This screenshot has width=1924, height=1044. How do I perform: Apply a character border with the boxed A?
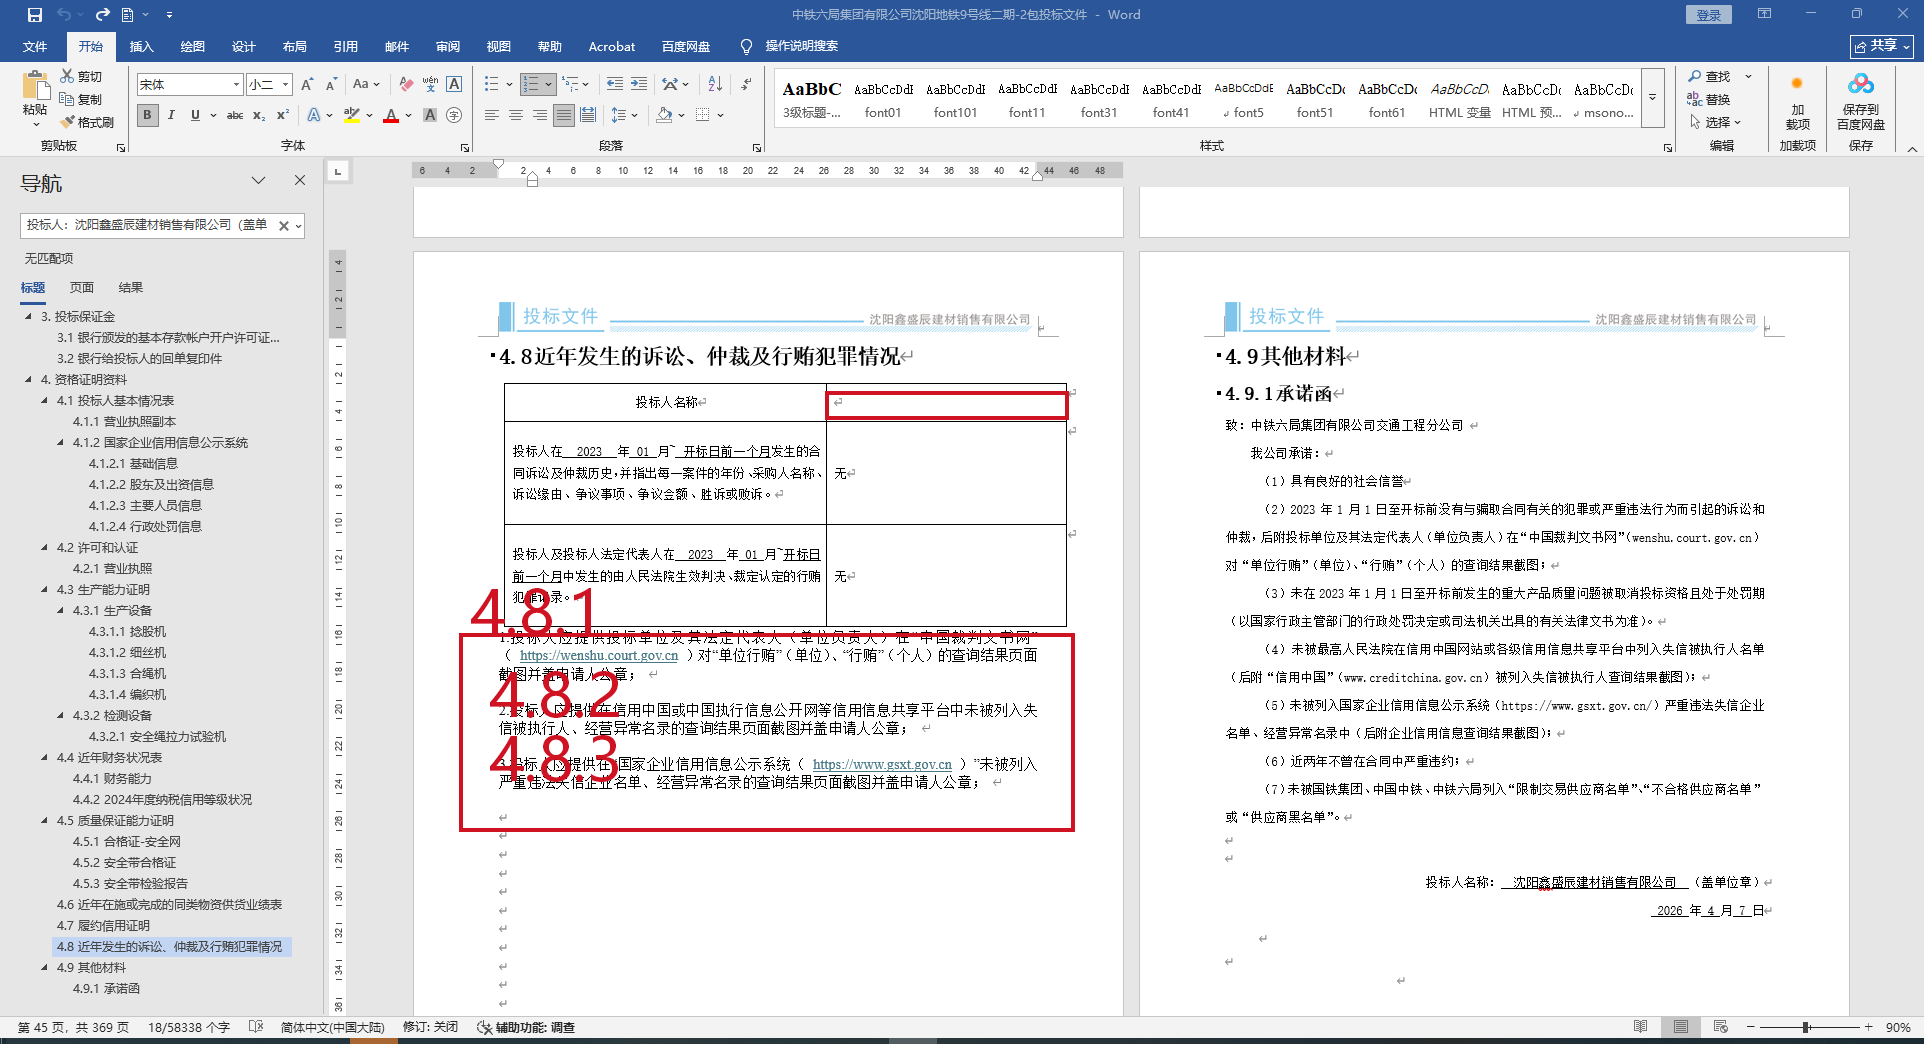click(x=454, y=84)
